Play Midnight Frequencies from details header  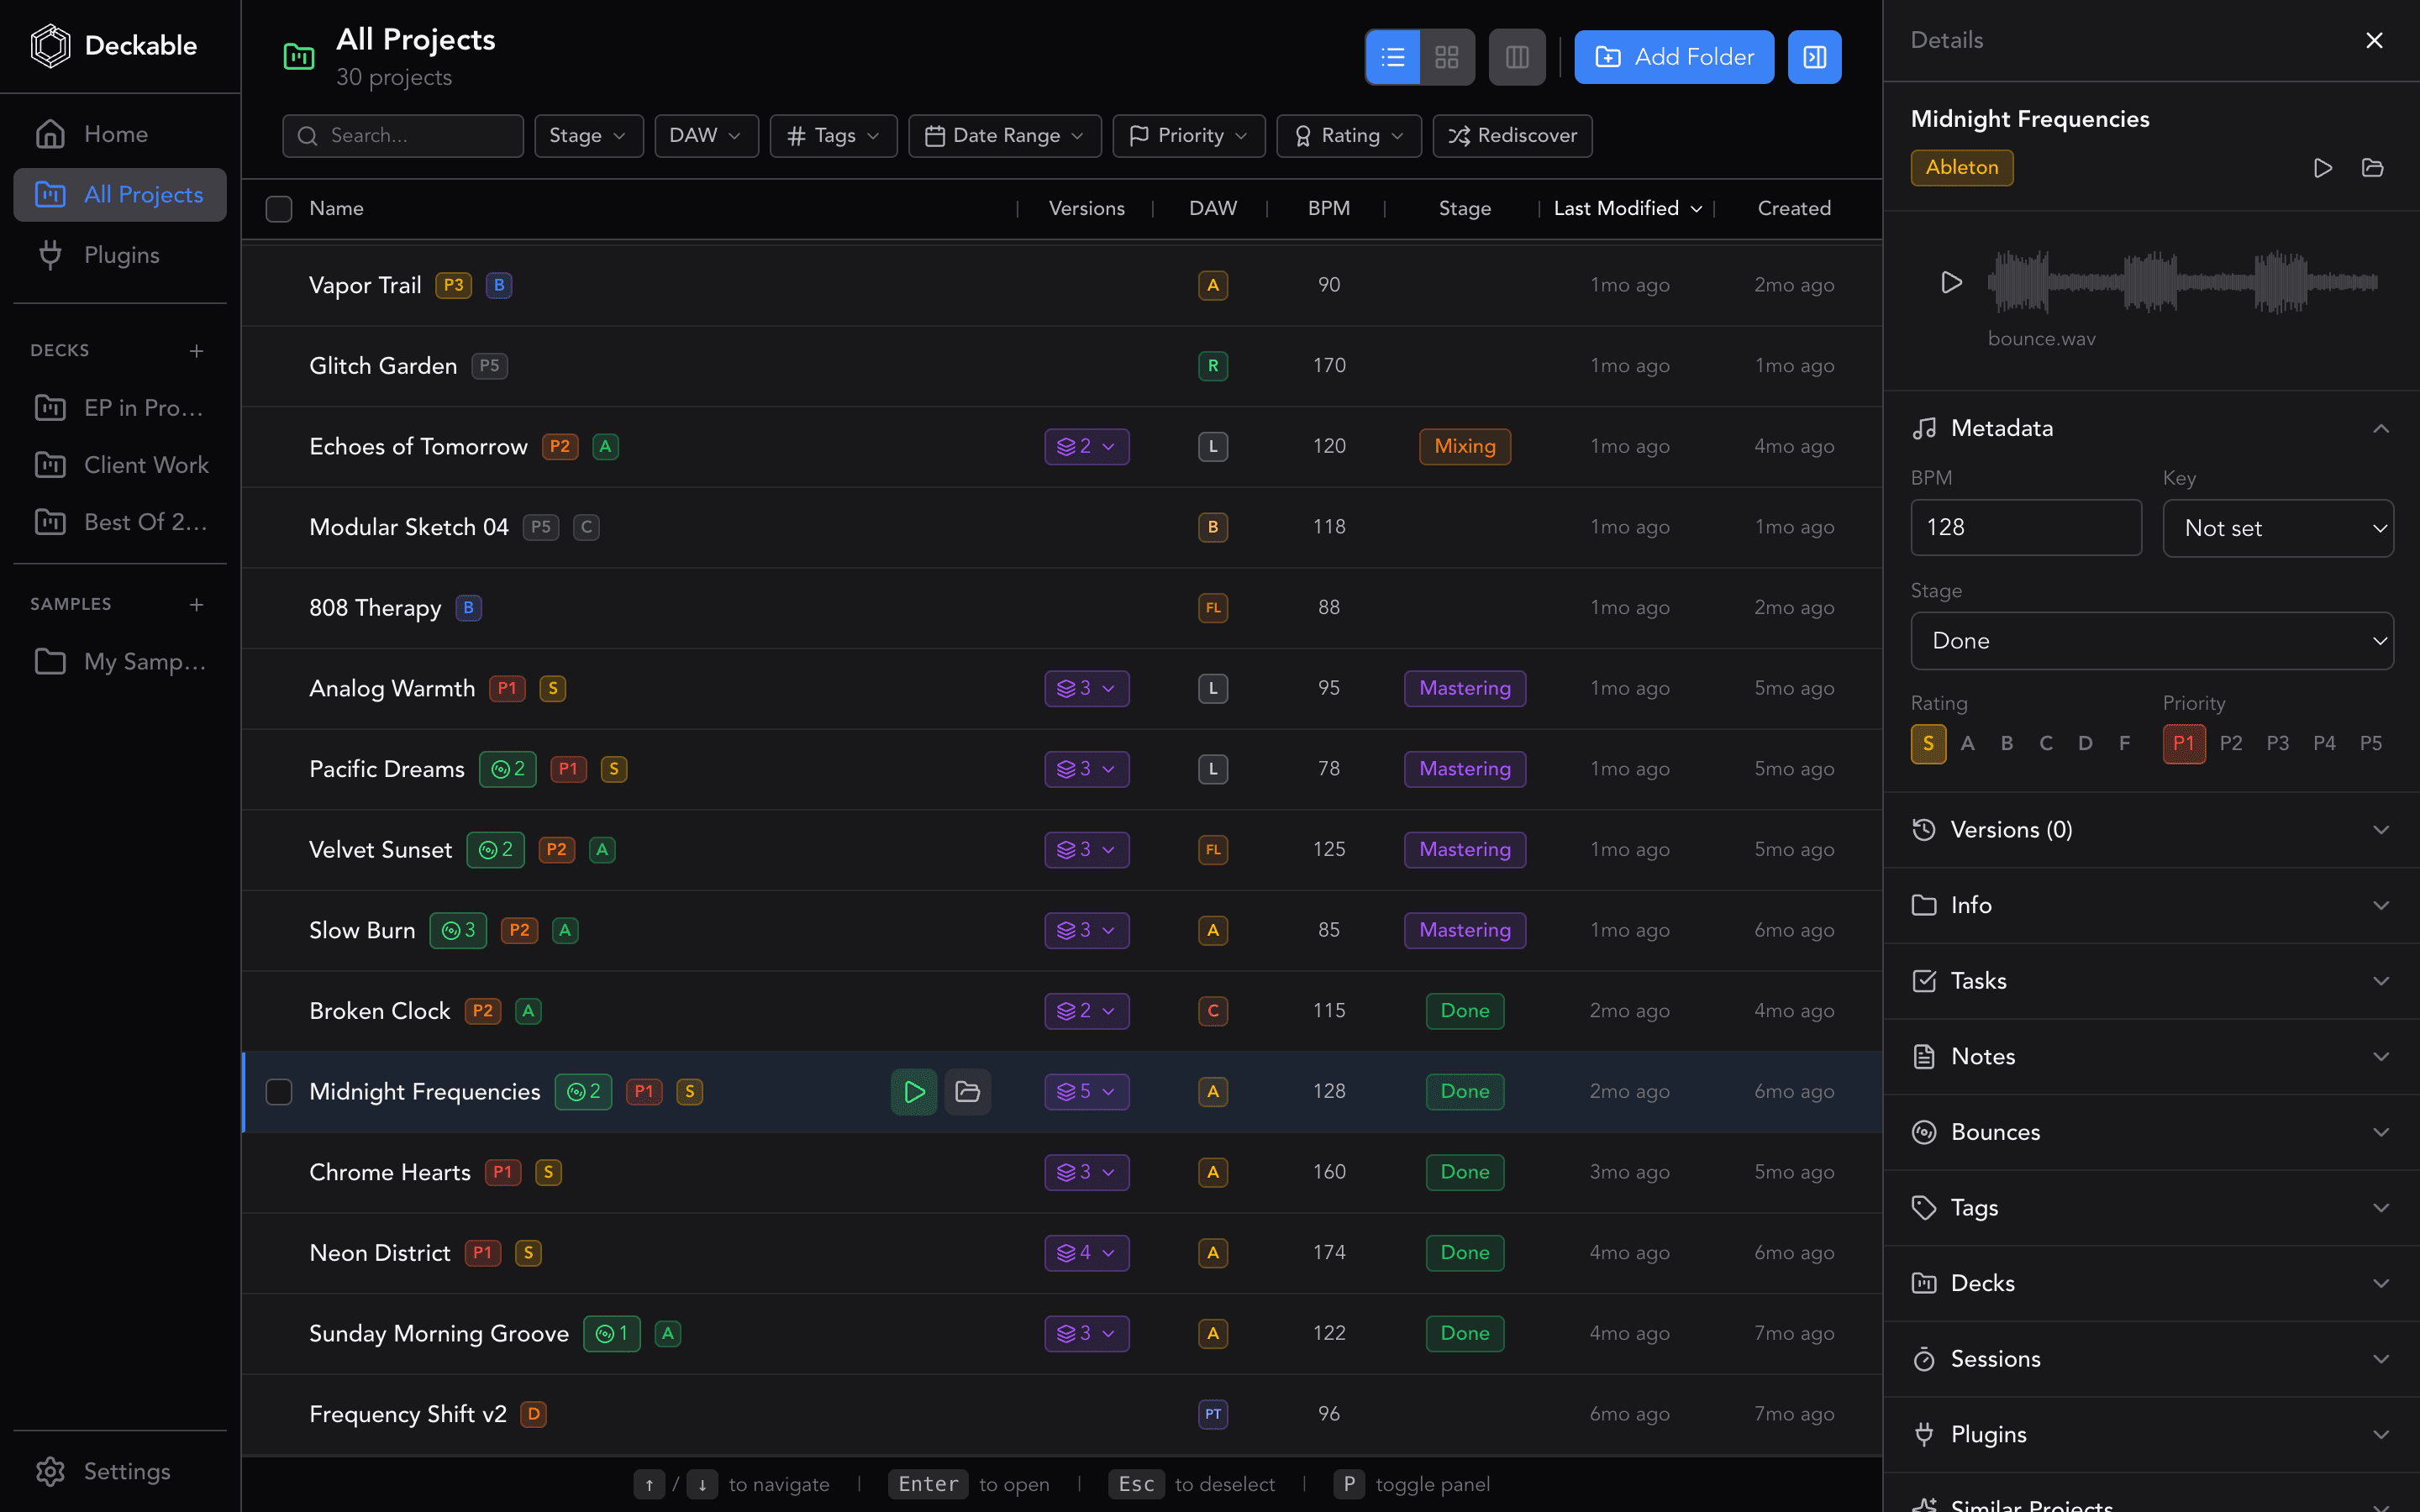2323,168
